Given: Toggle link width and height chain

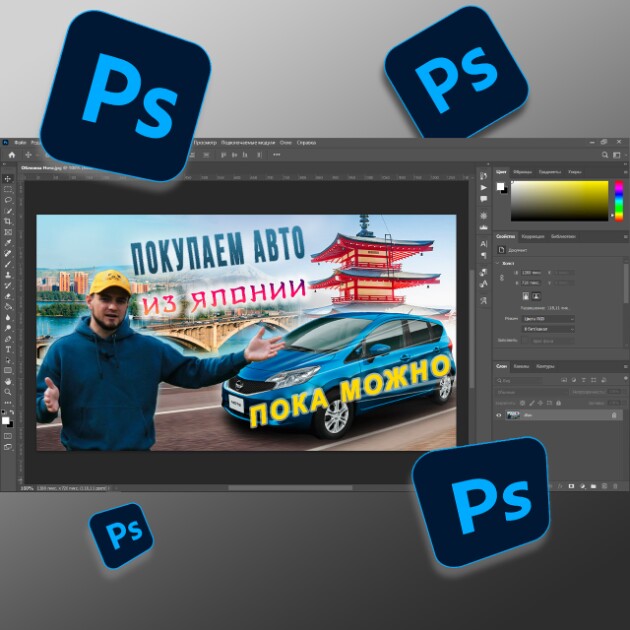Looking at the screenshot, I should tap(502, 278).
